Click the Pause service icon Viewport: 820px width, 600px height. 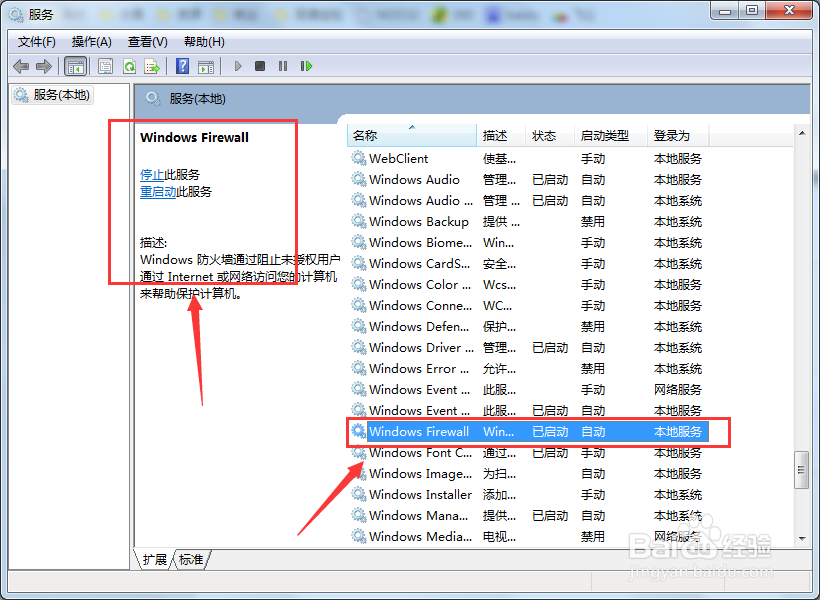click(x=283, y=66)
